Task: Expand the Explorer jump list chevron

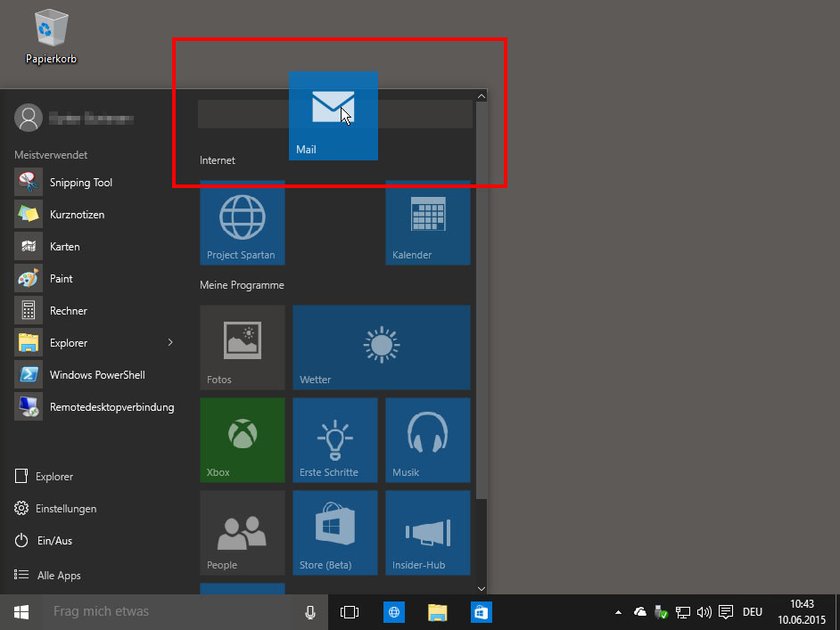Action: [170, 342]
